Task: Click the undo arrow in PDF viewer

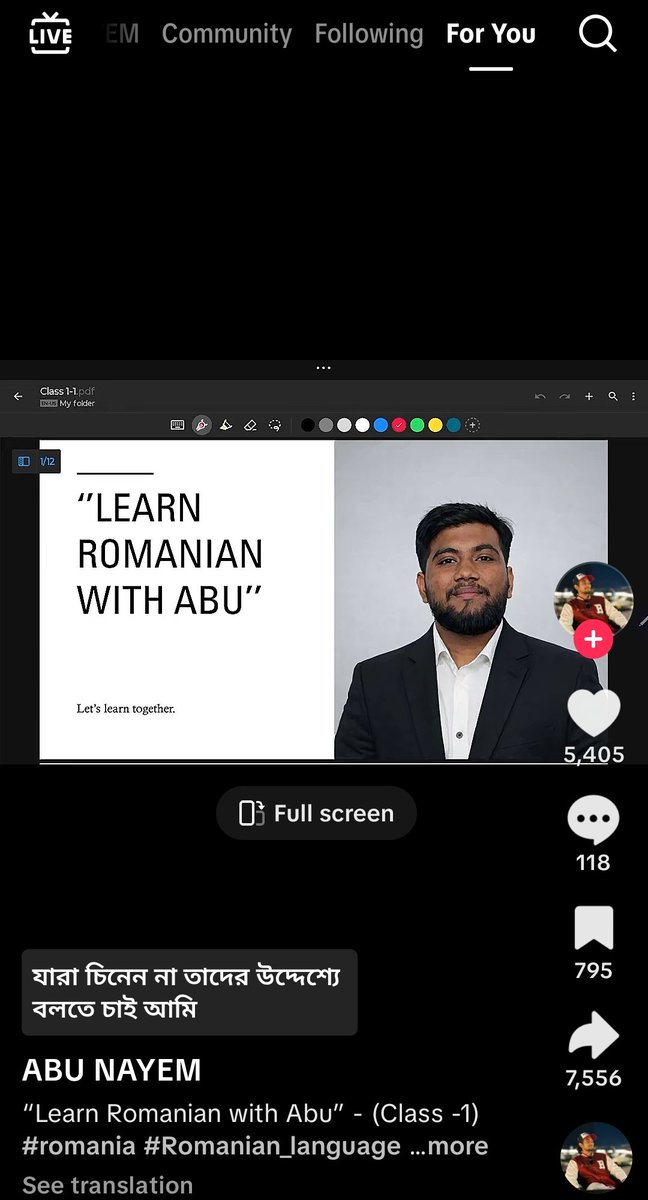Action: pos(540,396)
